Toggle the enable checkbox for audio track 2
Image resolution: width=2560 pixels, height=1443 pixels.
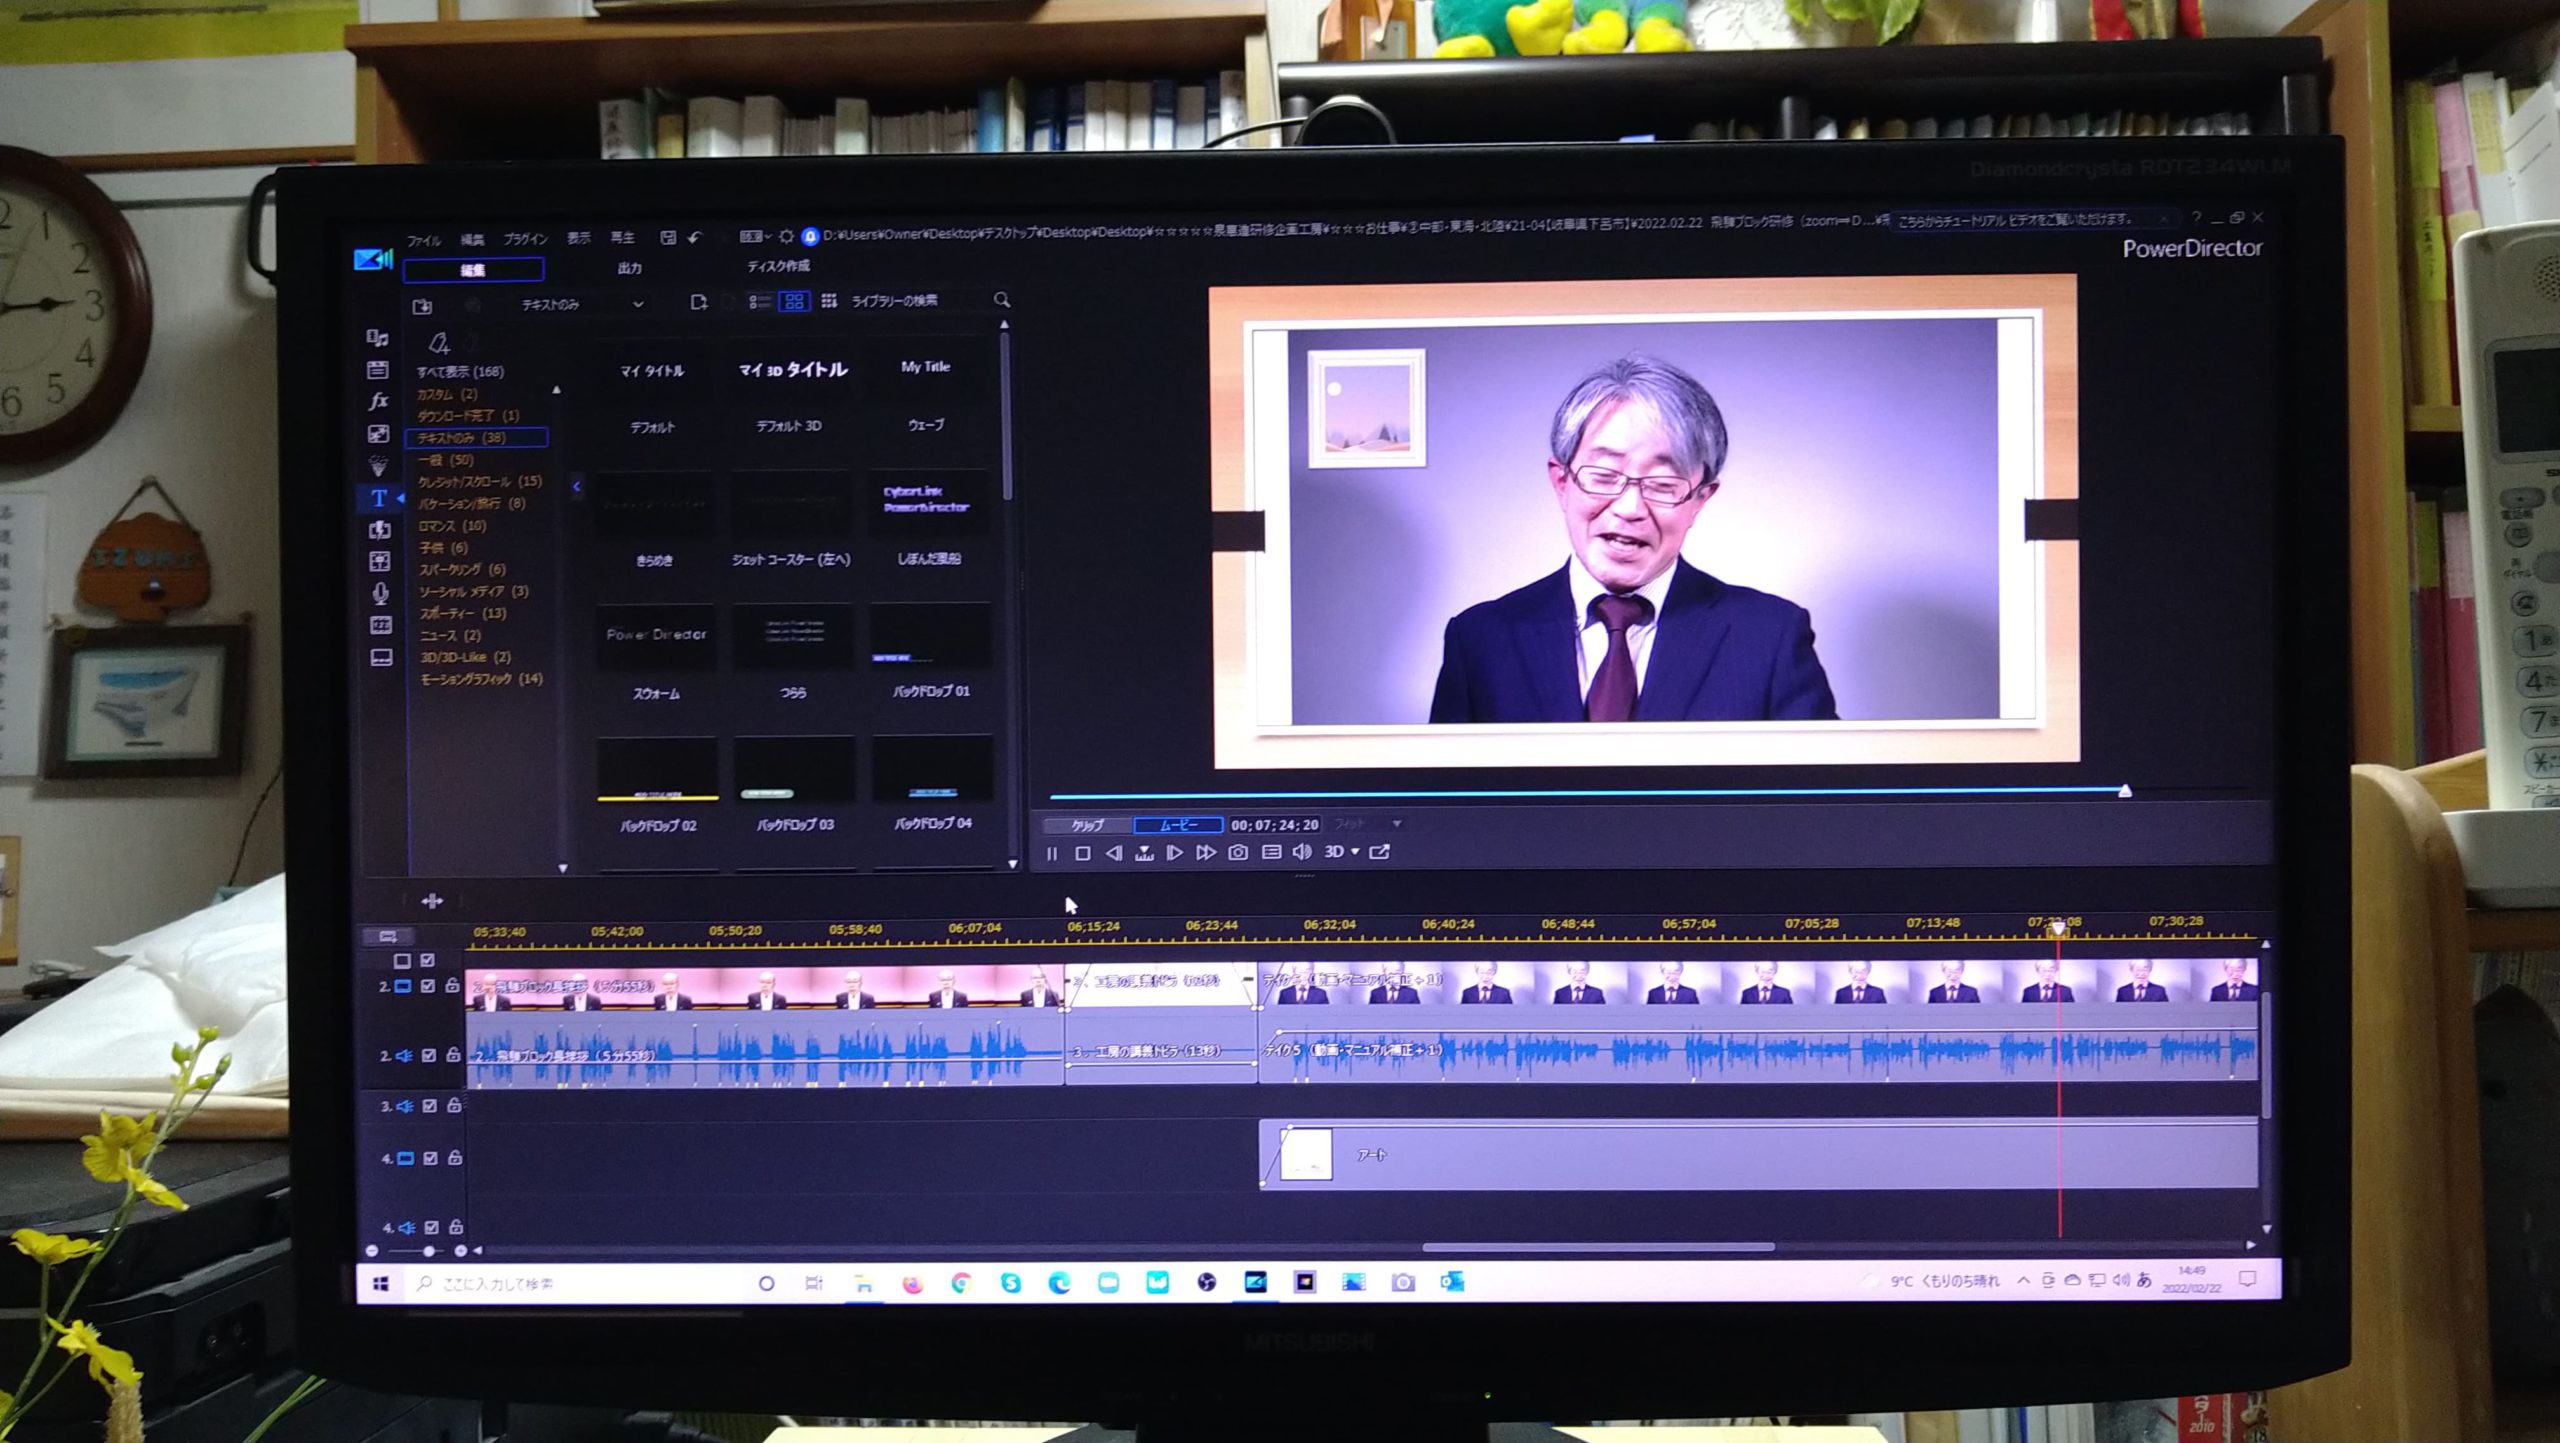pyautogui.click(x=429, y=1055)
